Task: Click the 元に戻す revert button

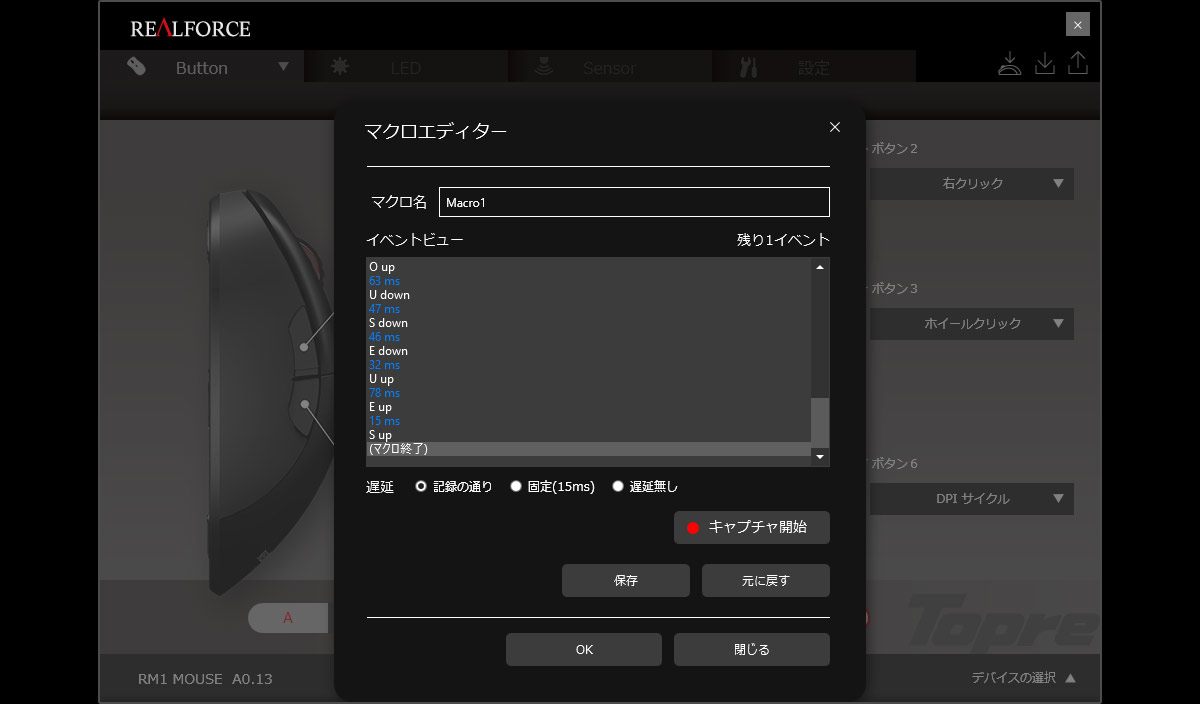Action: [x=766, y=581]
